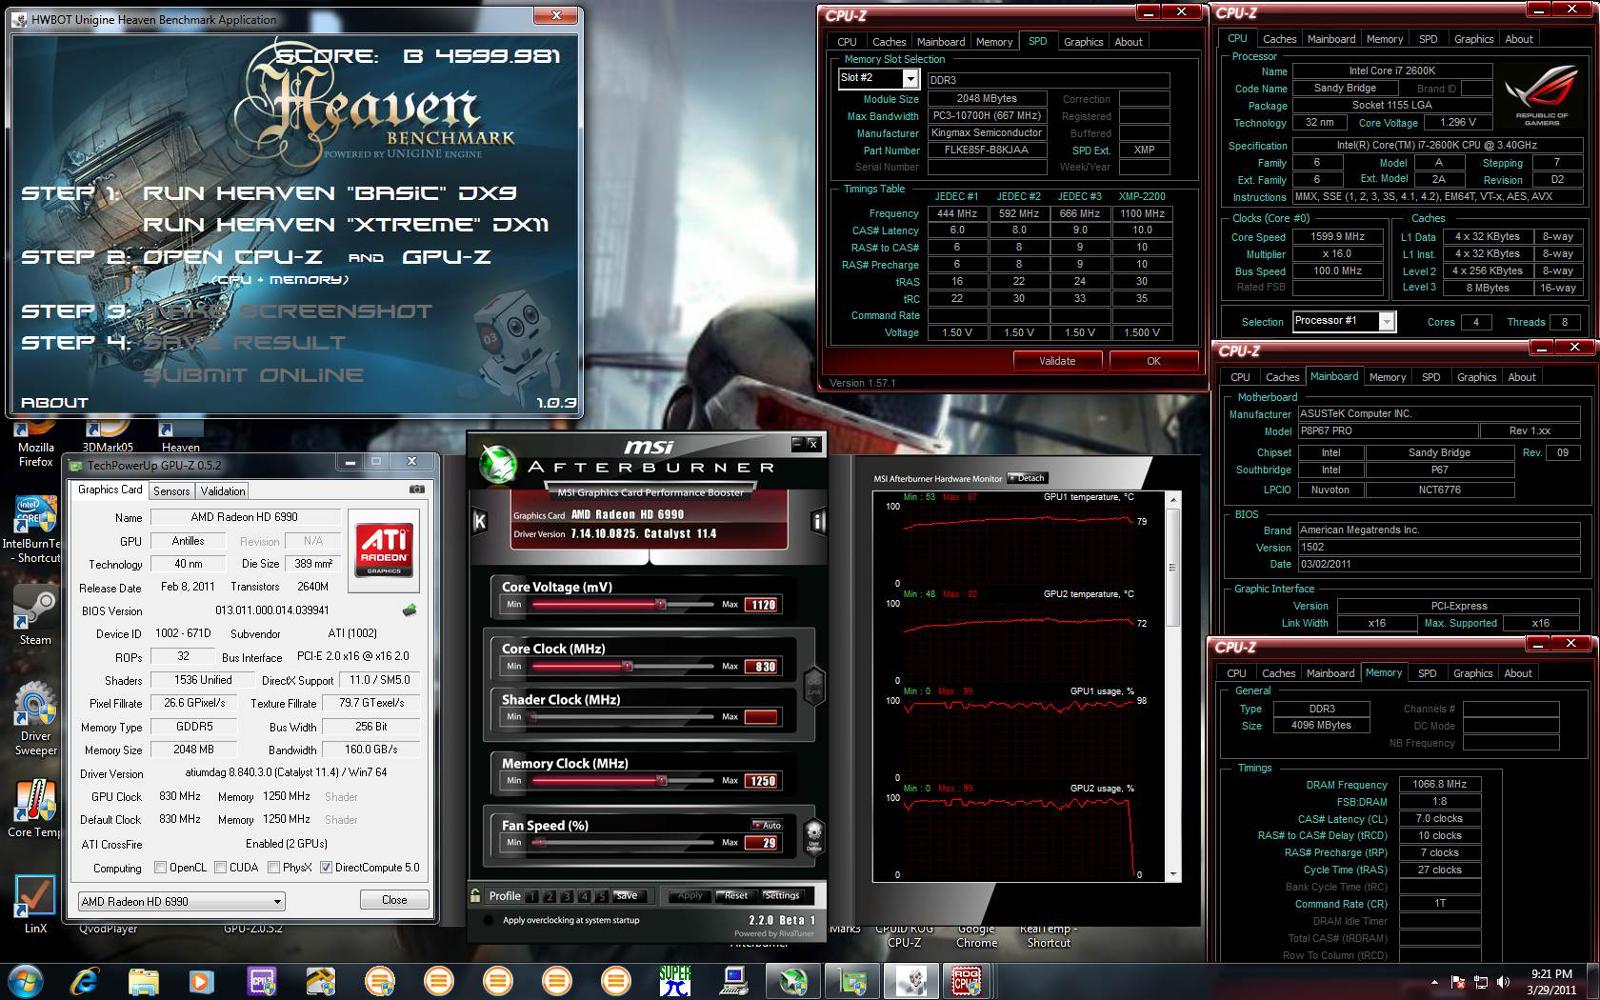Save the current Afterburner profile
This screenshot has height=1000, width=1600.
coord(627,896)
